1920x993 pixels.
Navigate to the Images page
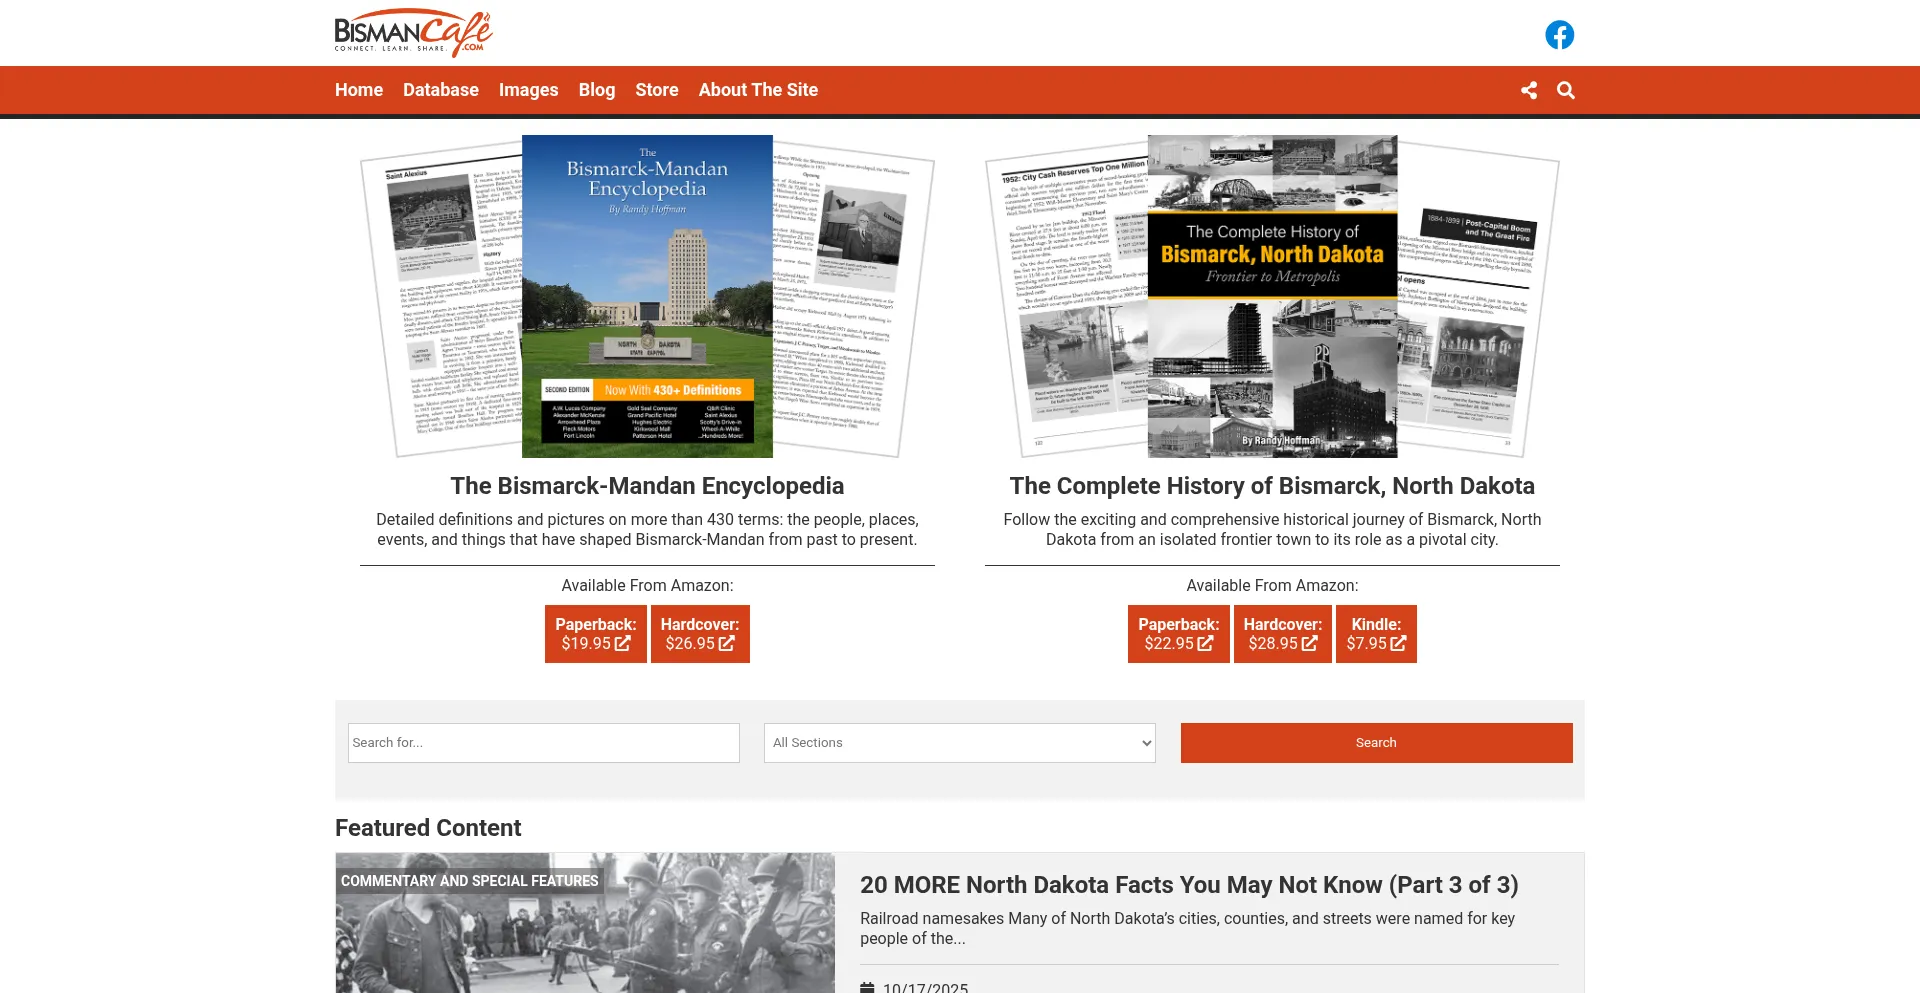528,90
